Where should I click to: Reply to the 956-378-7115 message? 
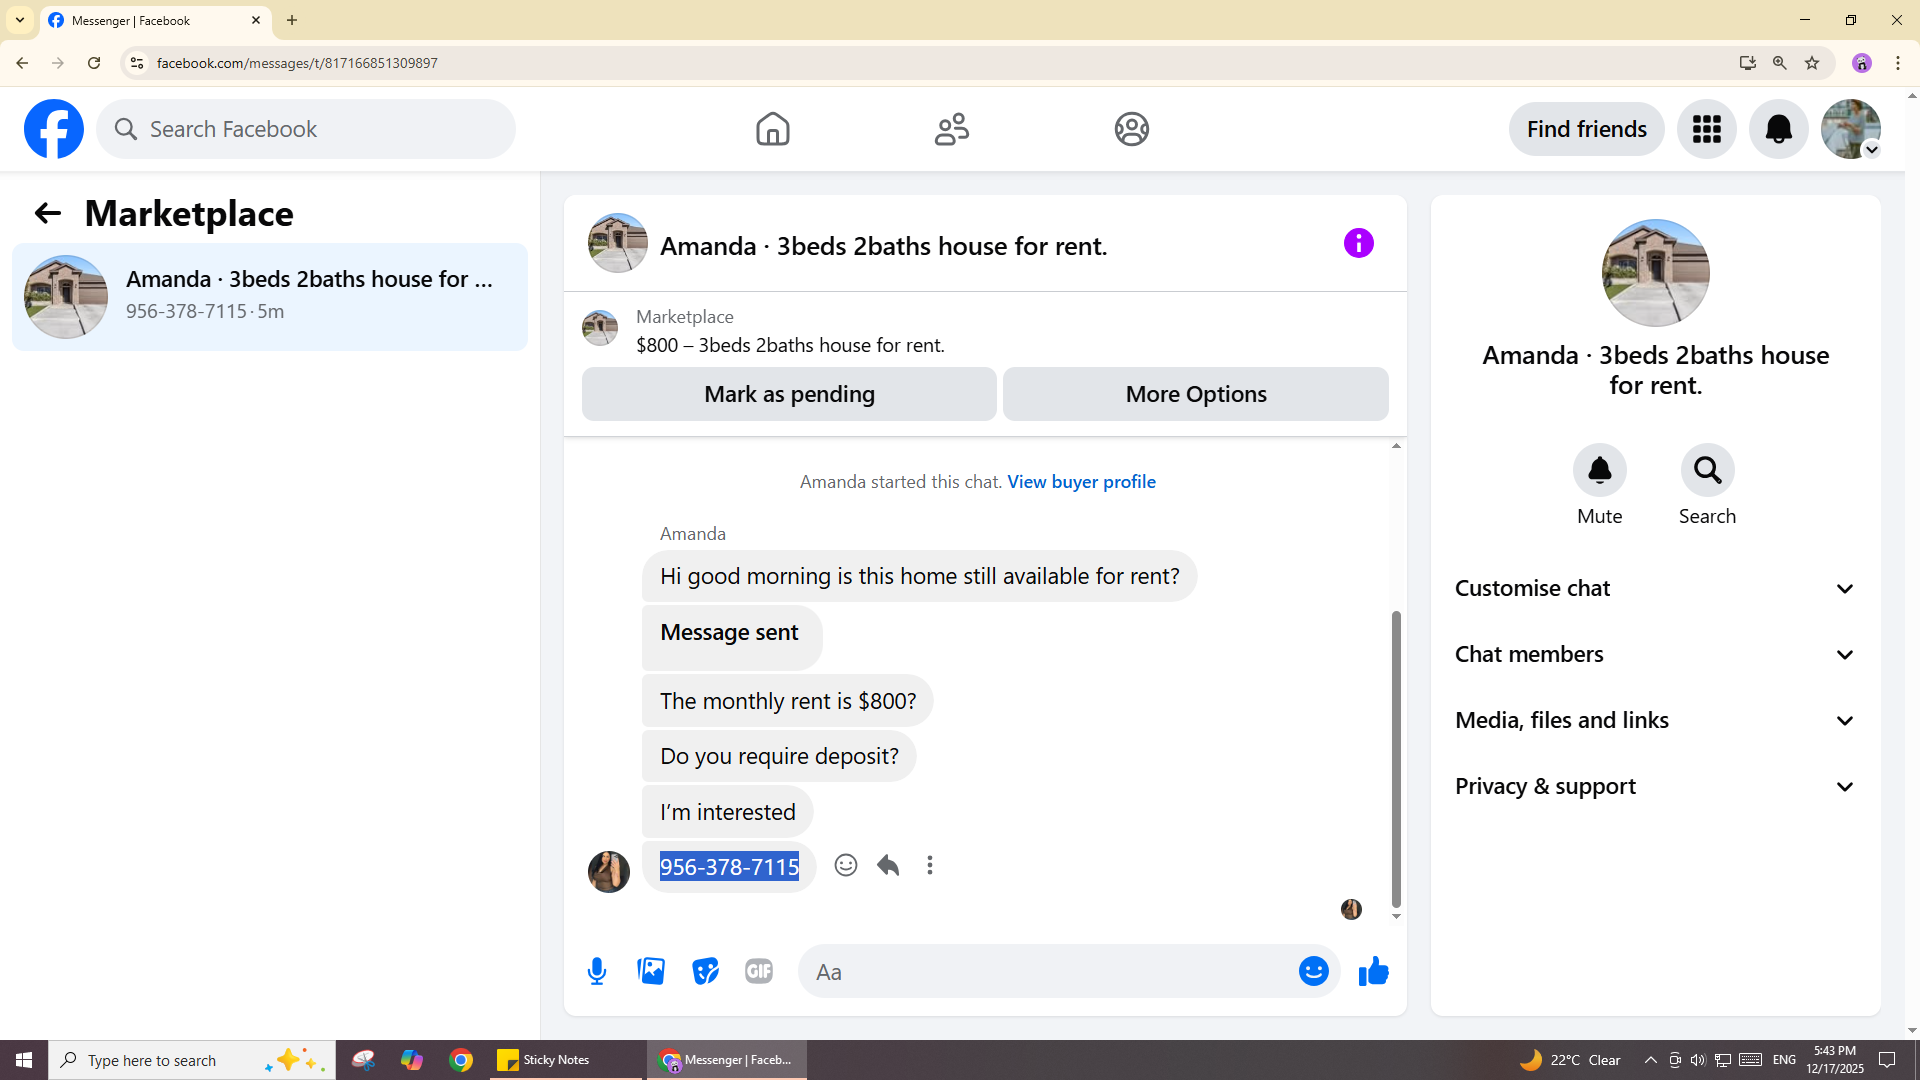point(888,865)
